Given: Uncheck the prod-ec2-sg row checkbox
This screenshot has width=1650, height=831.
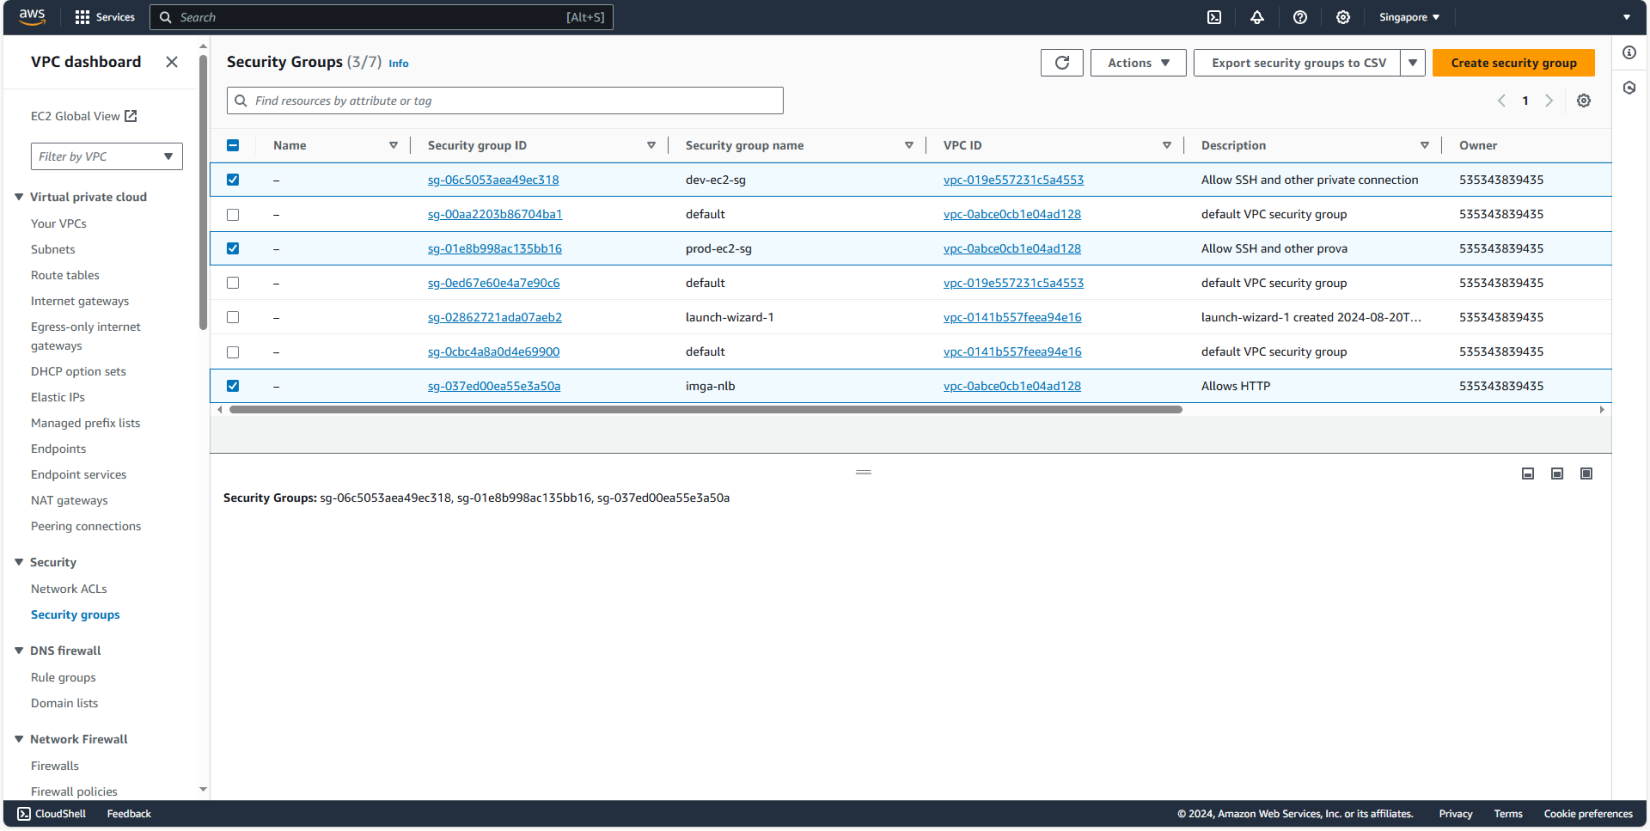Looking at the screenshot, I should pos(233,249).
